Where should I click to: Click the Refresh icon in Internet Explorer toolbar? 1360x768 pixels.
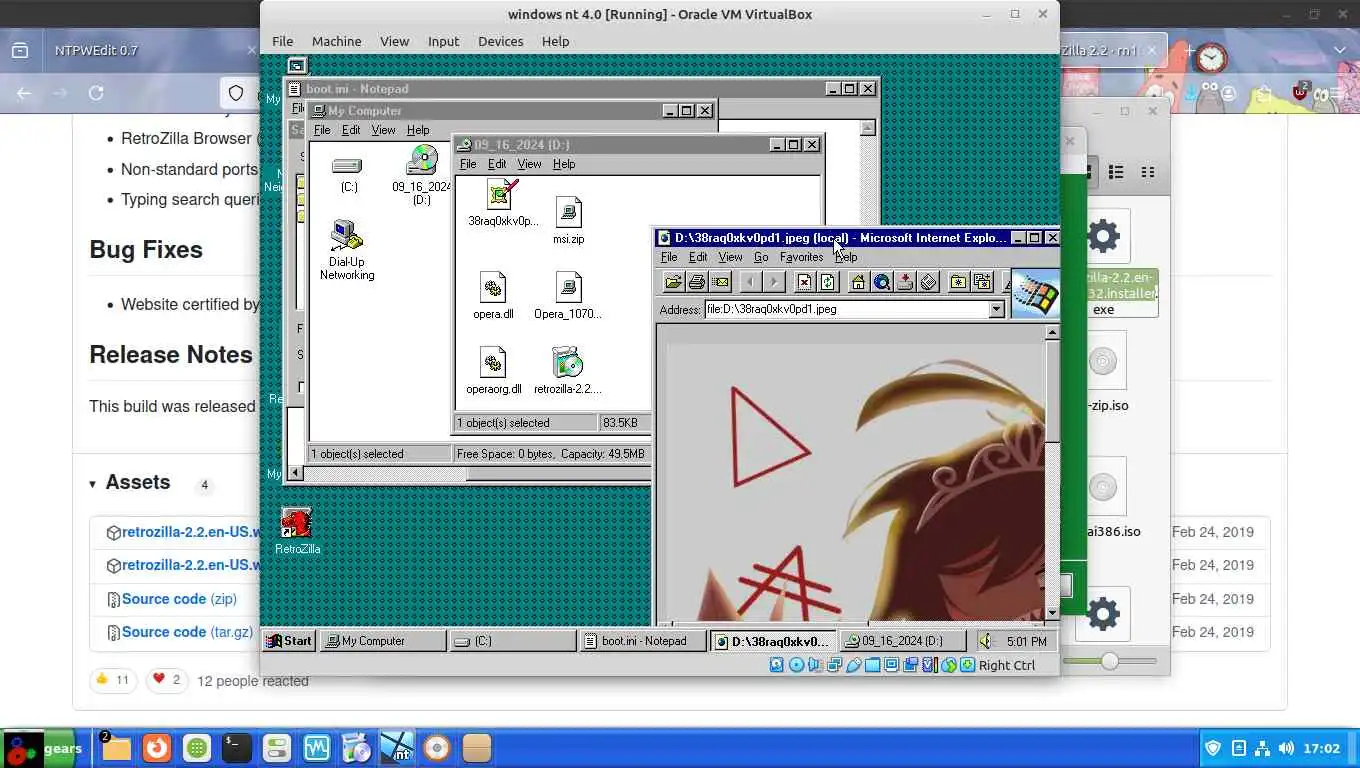coord(828,283)
